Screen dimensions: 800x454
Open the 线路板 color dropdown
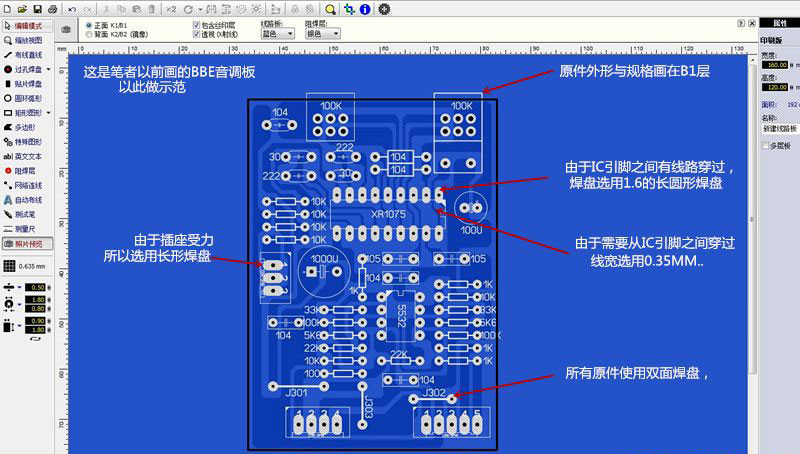coord(278,34)
